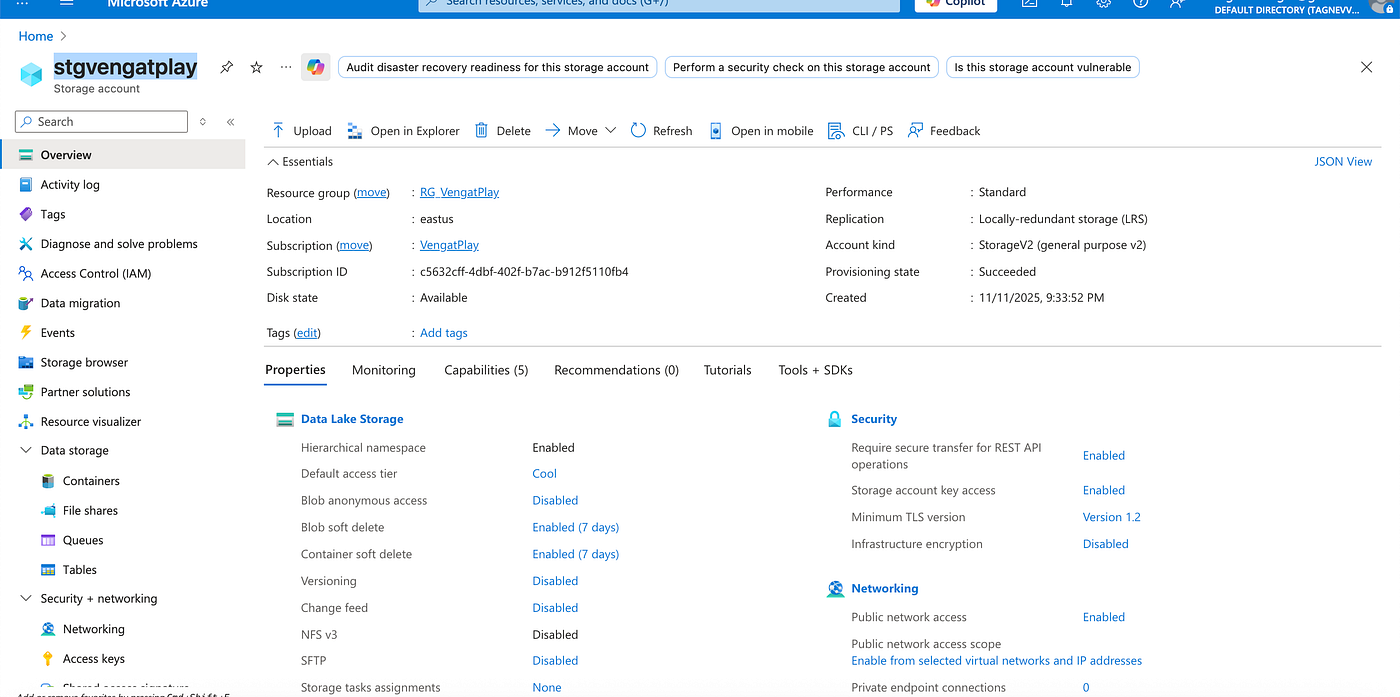Open the RG_VengatPlay resource group link

[459, 192]
